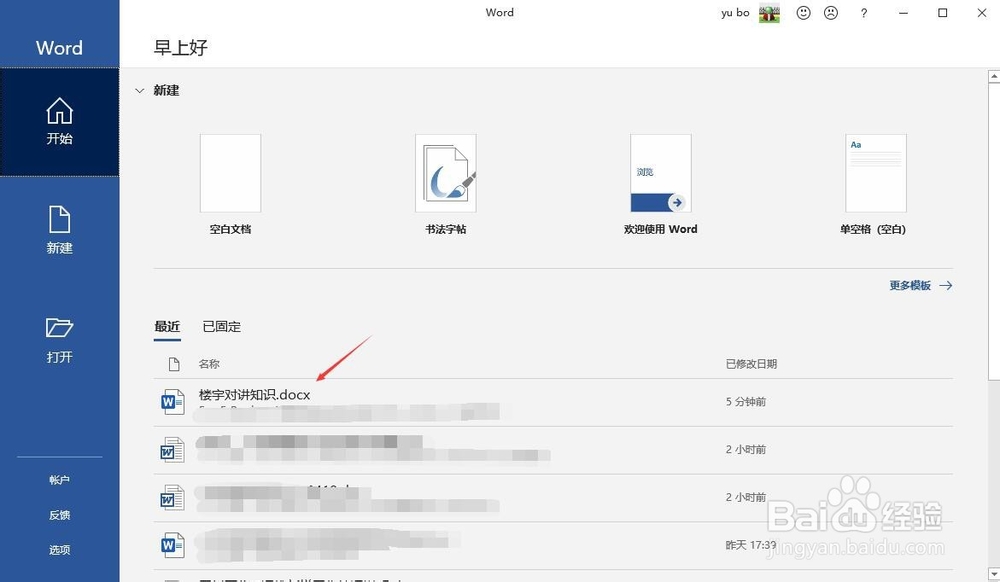
Task: Sort by clicking the 名称 column header
Action: click(208, 363)
